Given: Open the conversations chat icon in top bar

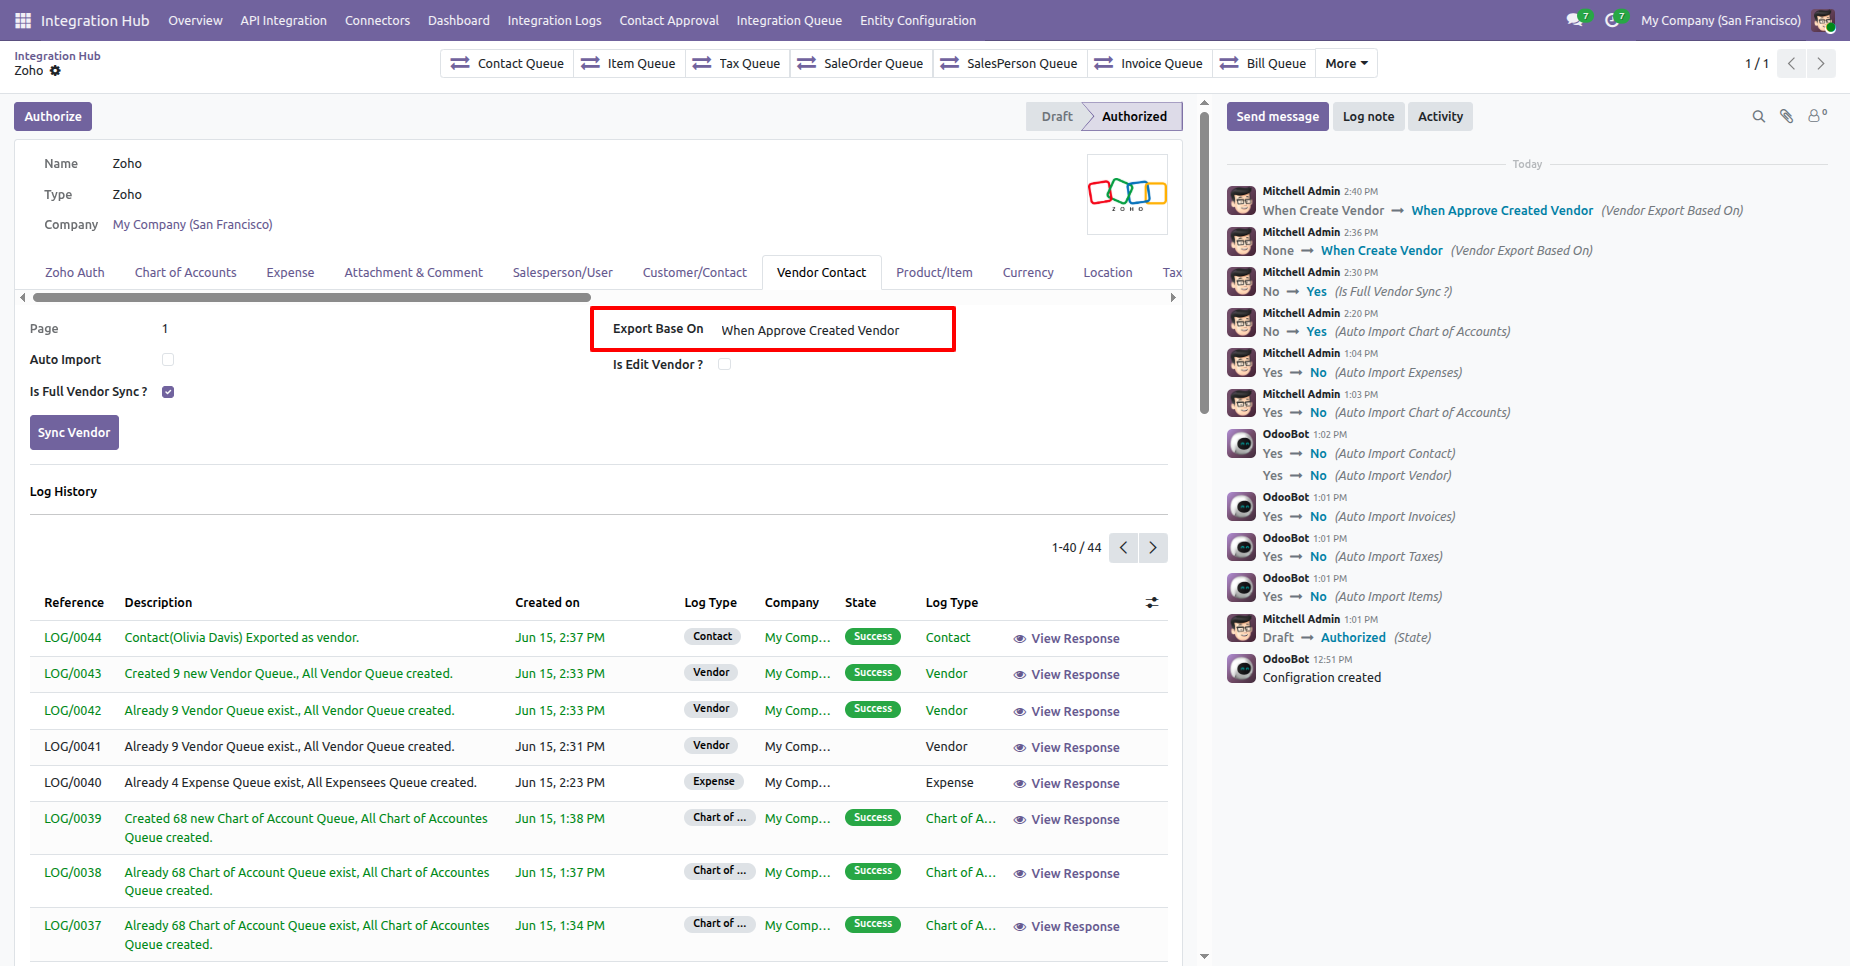Looking at the screenshot, I should pyautogui.click(x=1577, y=20).
